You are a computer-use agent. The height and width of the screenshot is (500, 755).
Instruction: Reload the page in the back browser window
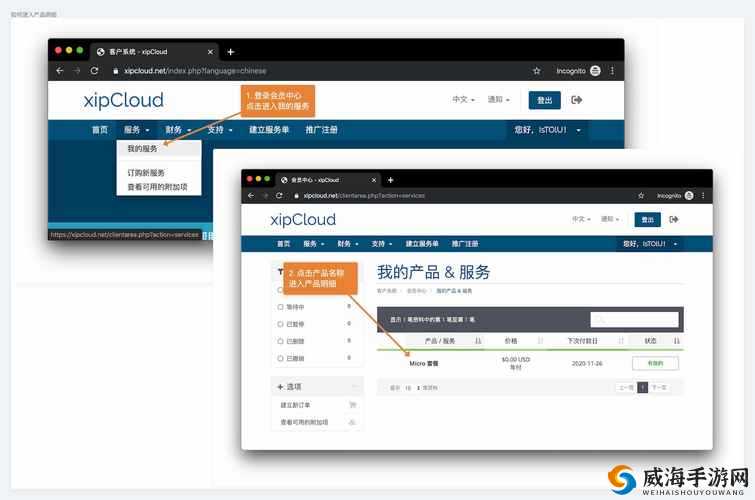point(94,71)
